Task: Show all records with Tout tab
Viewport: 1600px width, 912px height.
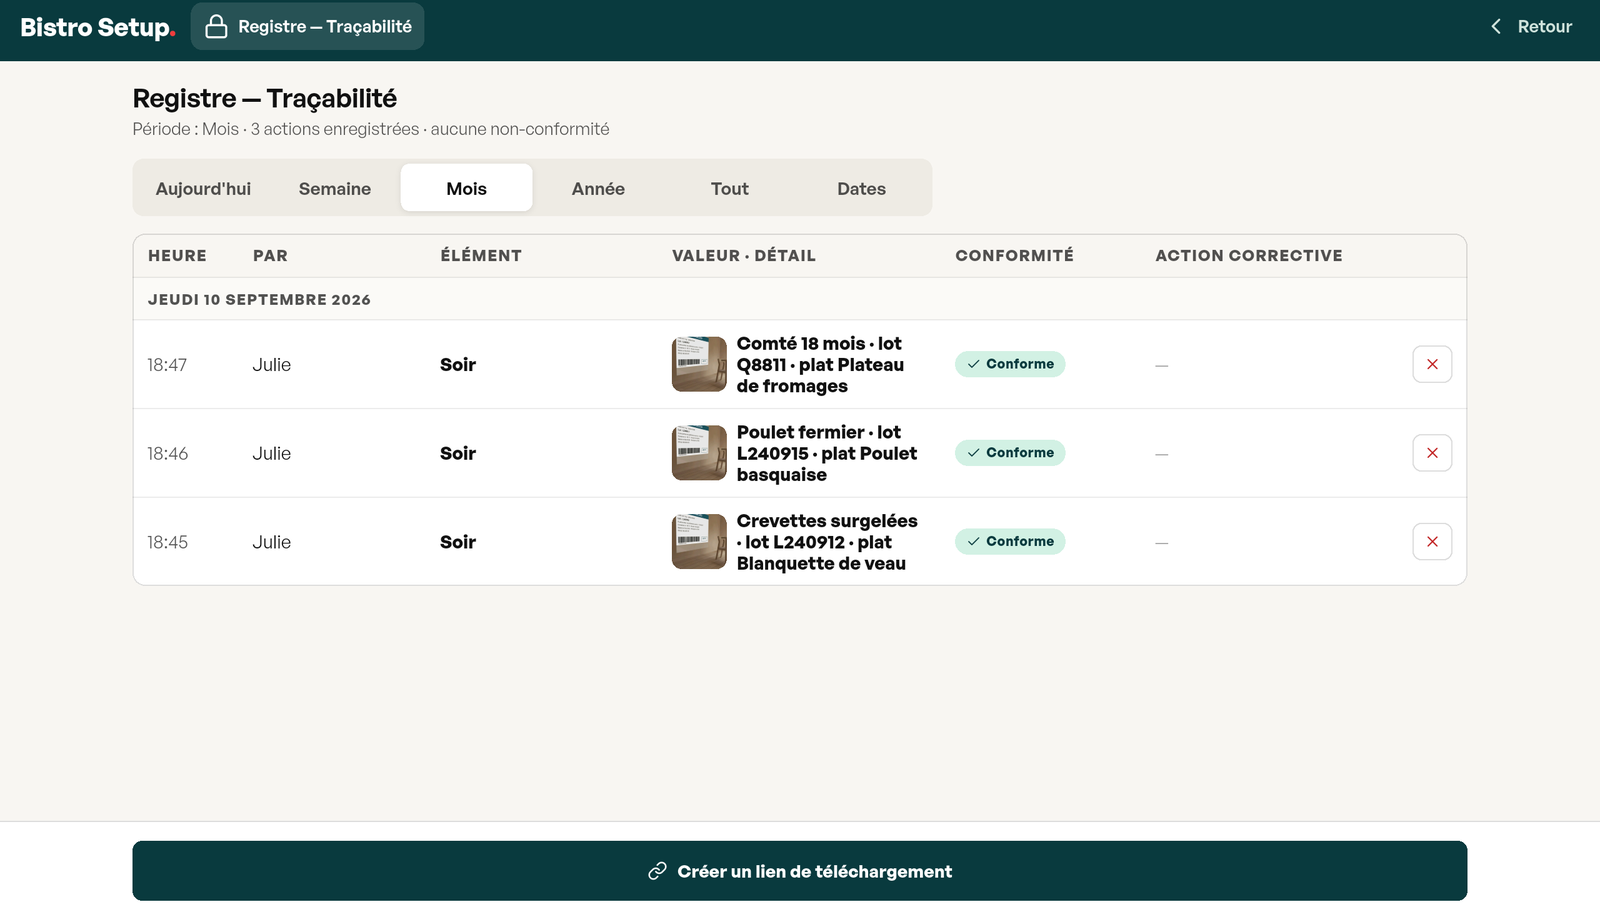Action: (730, 188)
